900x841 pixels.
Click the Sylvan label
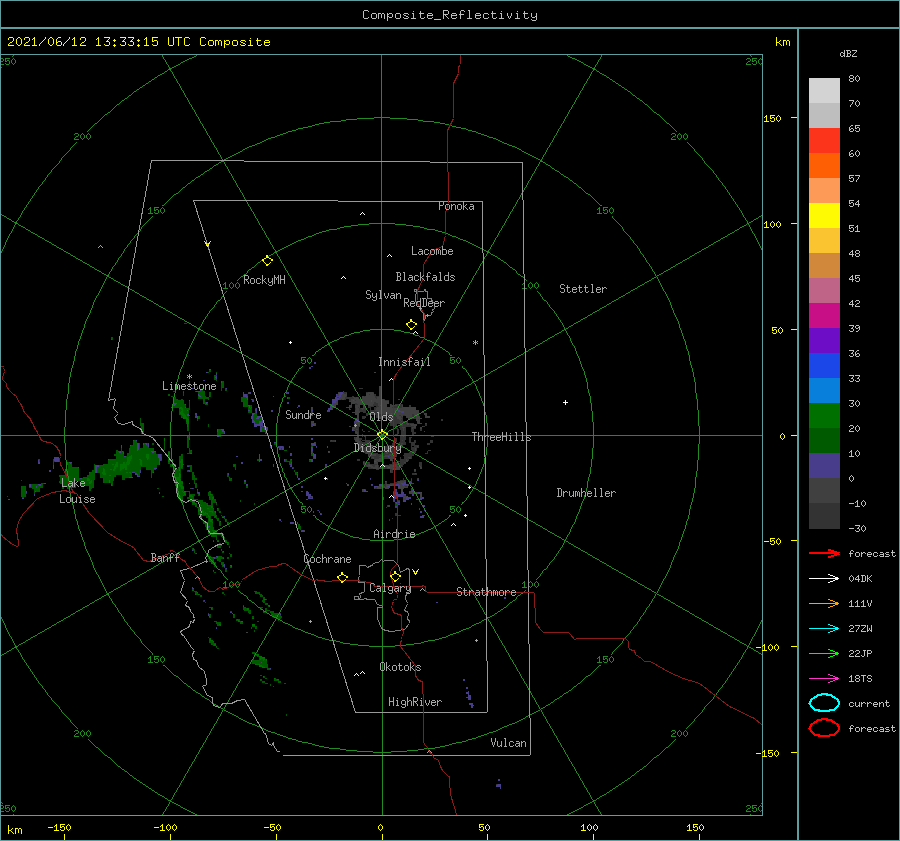point(383,295)
